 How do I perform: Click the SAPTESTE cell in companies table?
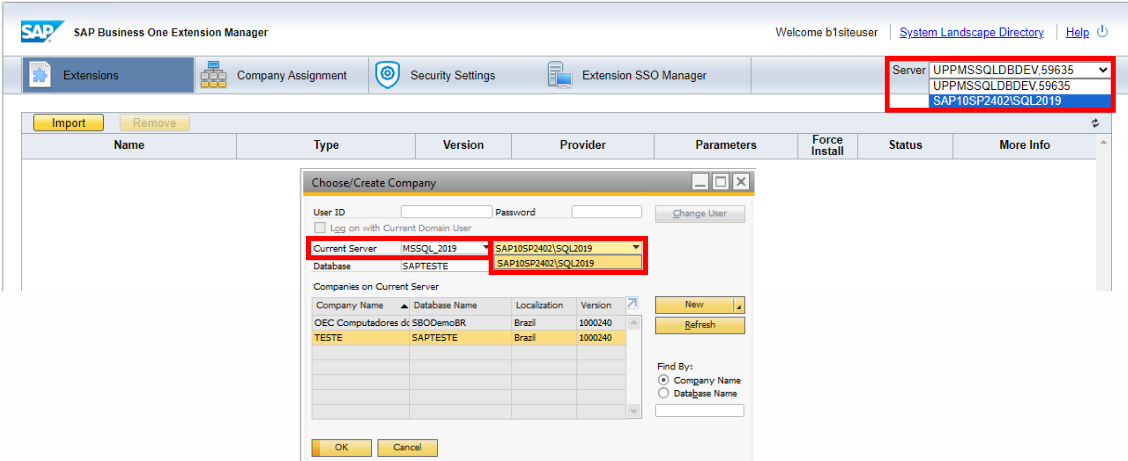[x=460, y=337]
